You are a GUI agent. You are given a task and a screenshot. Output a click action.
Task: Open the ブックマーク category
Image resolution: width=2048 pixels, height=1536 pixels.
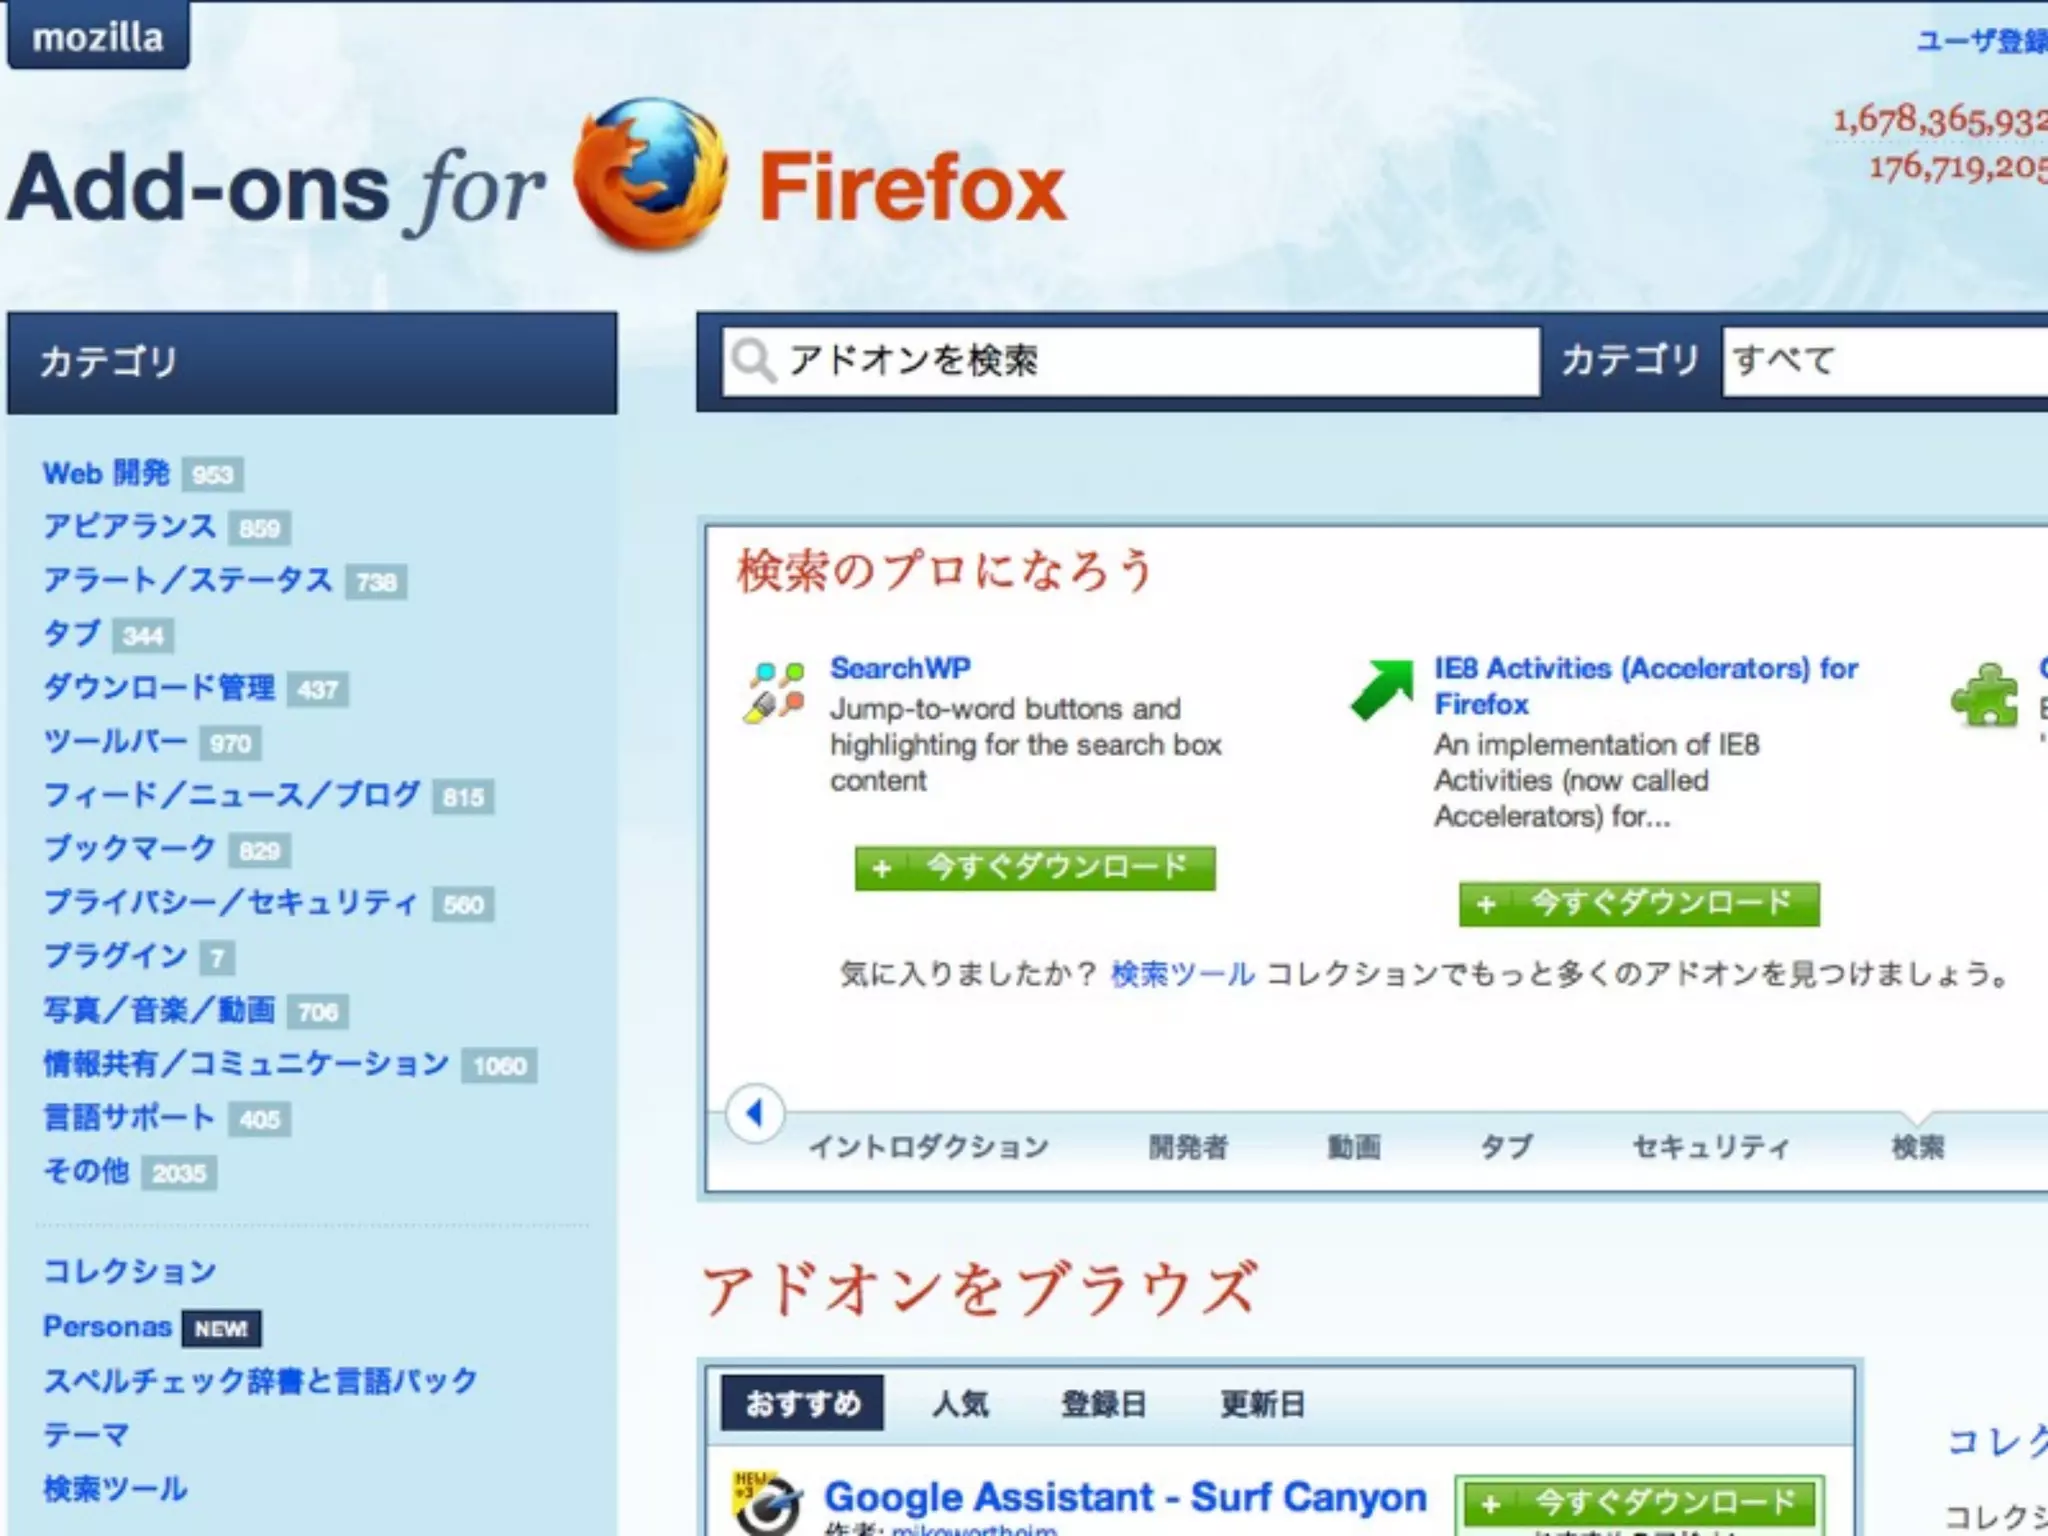click(x=130, y=849)
